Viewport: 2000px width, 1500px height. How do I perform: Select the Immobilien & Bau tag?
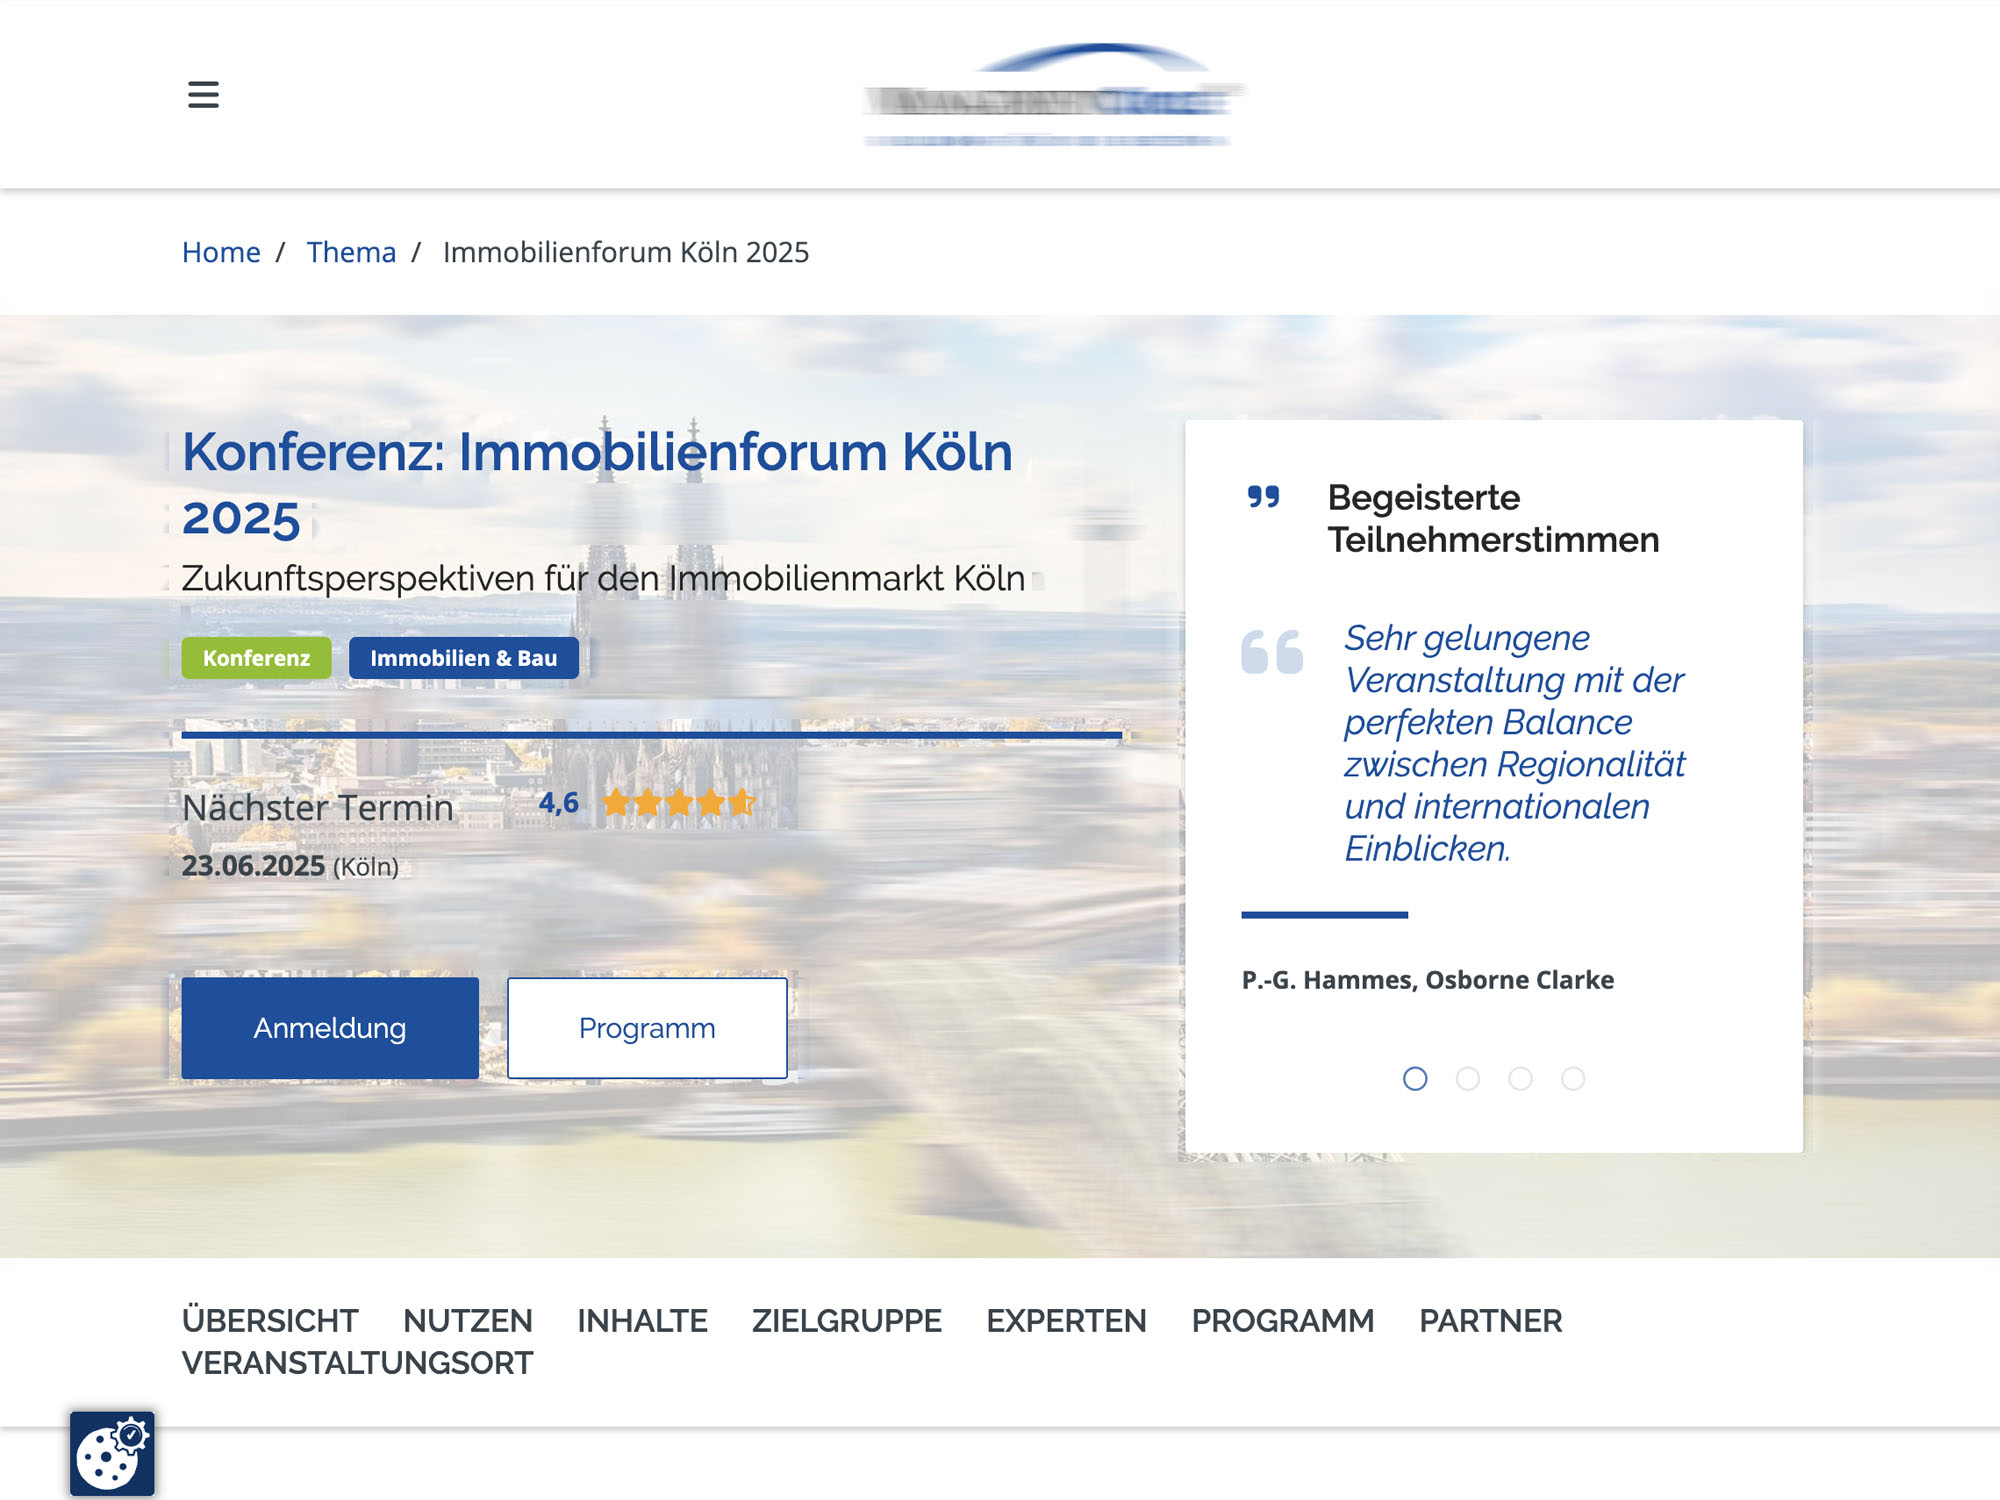pyautogui.click(x=464, y=658)
